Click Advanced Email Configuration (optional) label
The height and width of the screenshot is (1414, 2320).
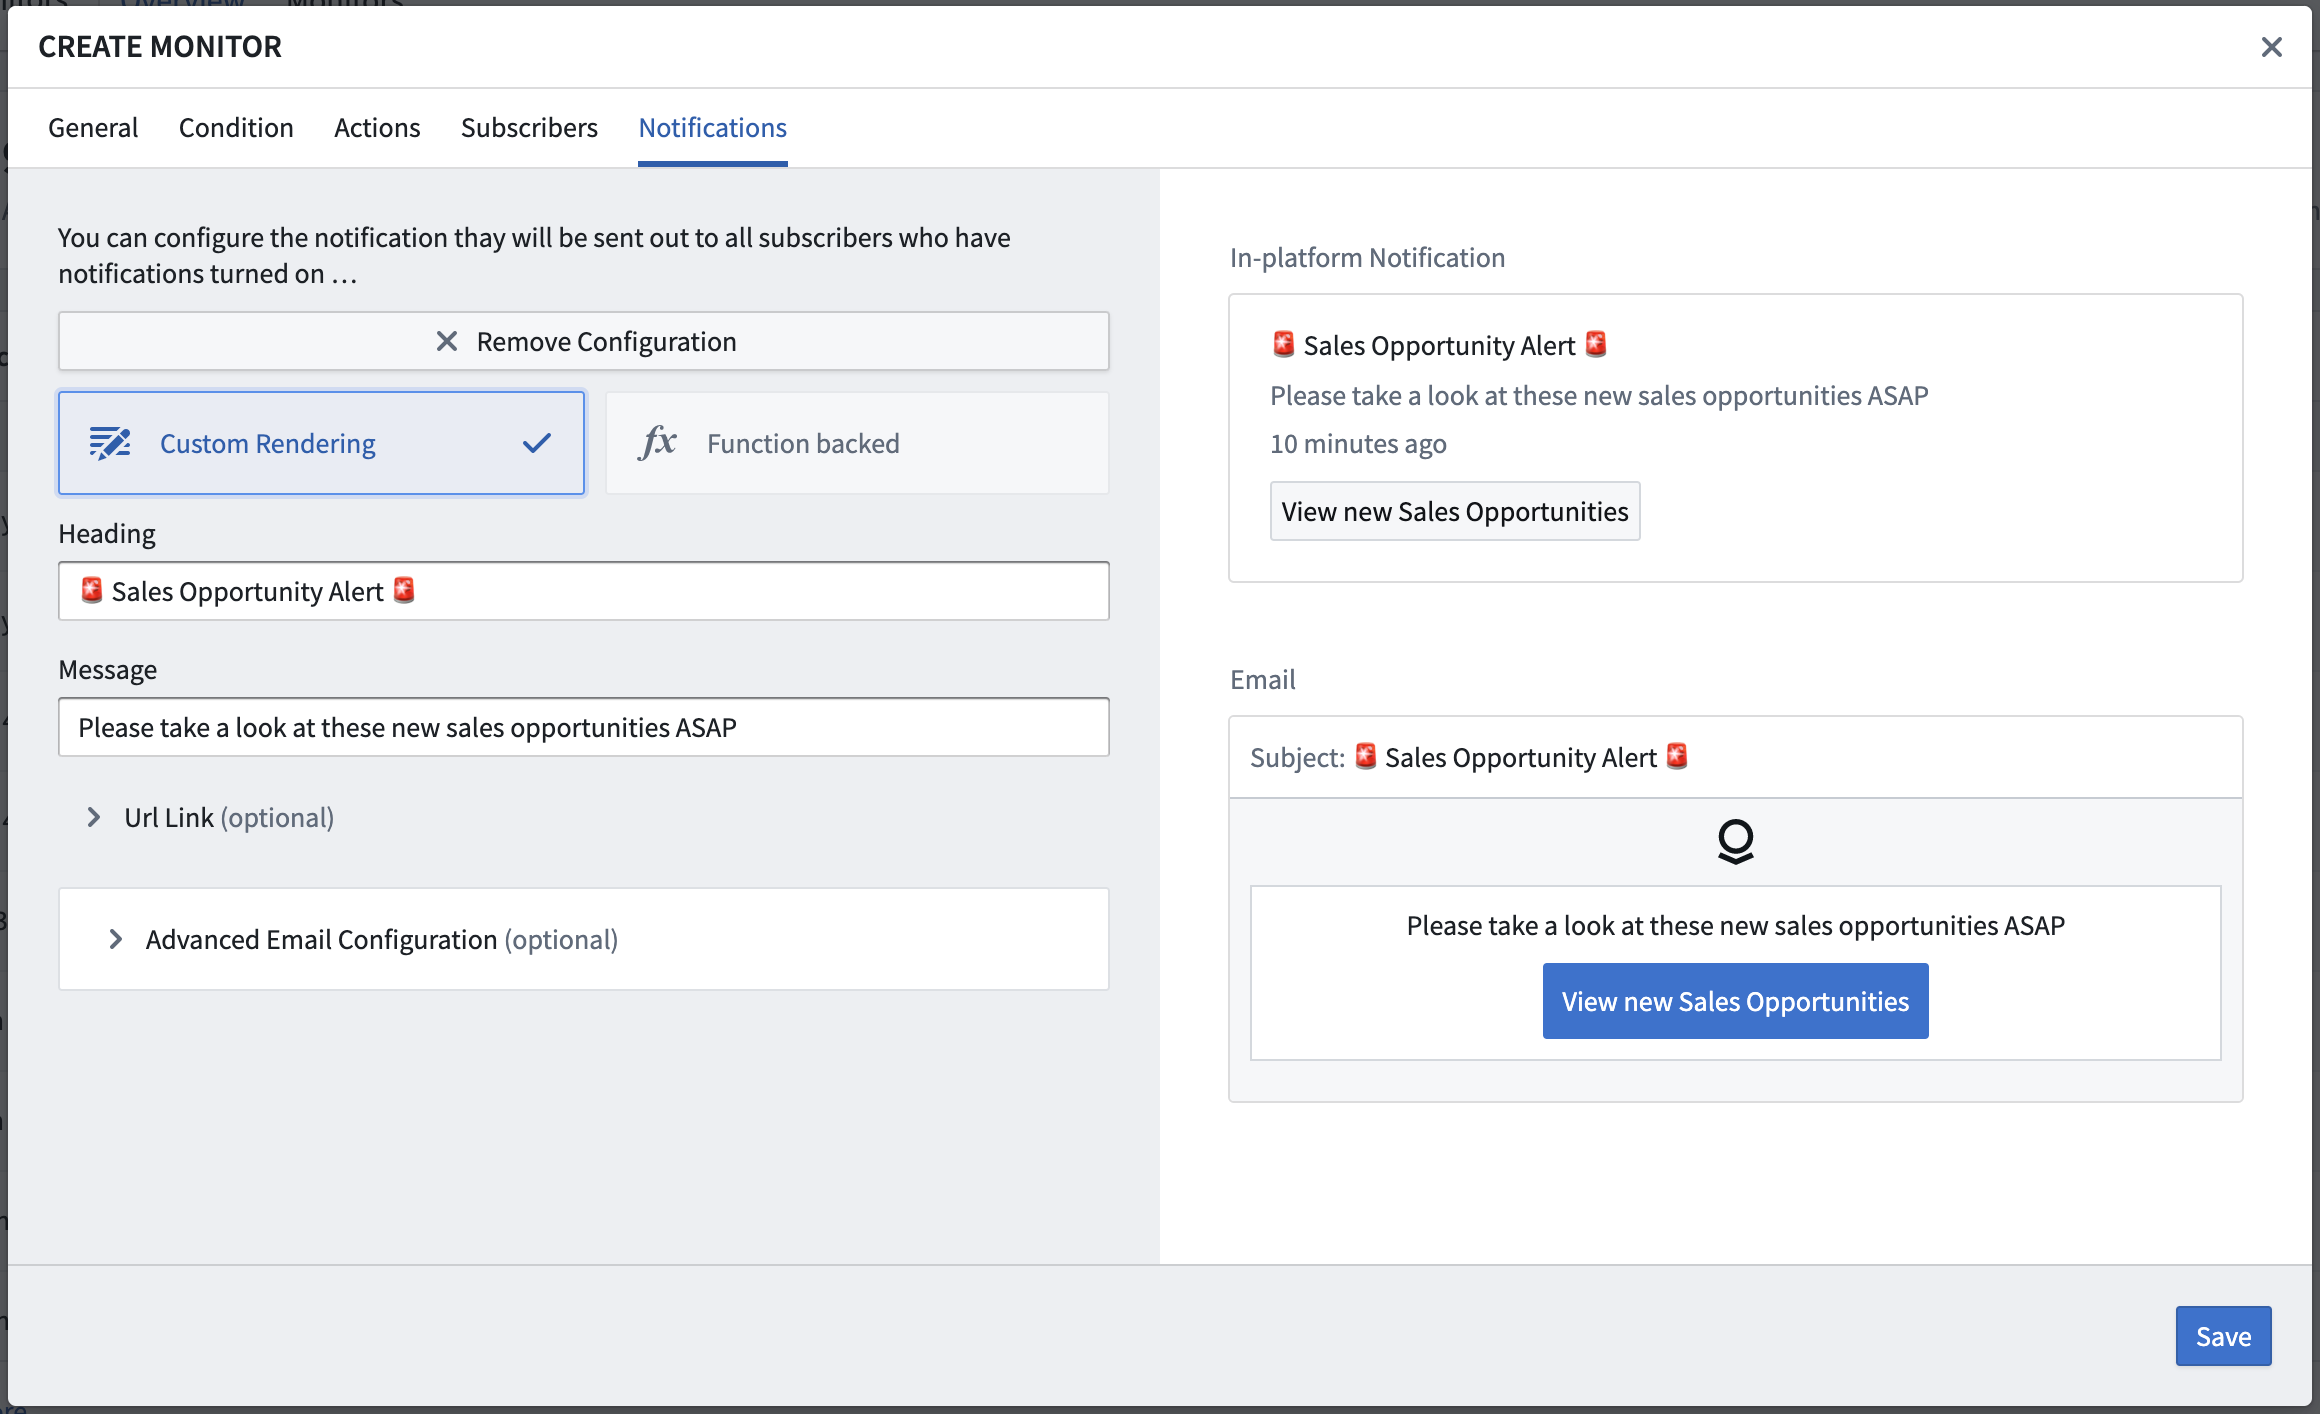tap(382, 939)
